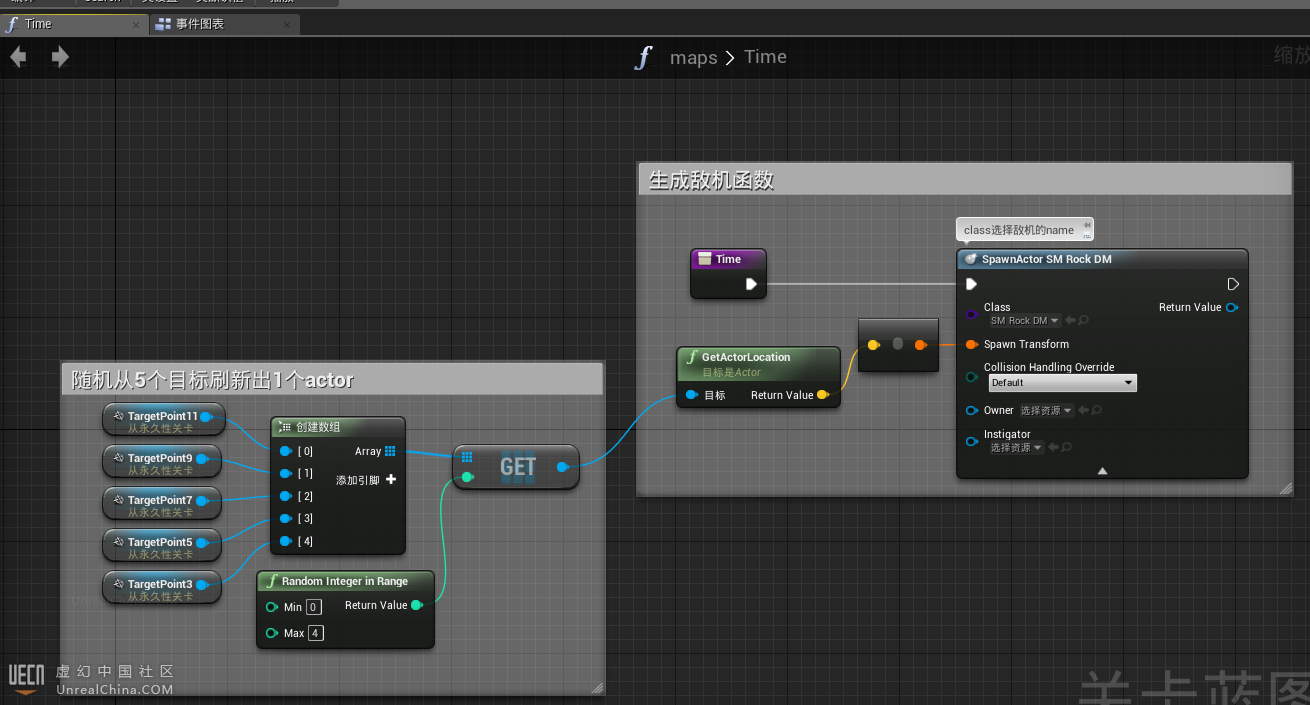Click GetActorLocation's yellow Return Value pin
1310x705 pixels.
pyautogui.click(x=823, y=395)
